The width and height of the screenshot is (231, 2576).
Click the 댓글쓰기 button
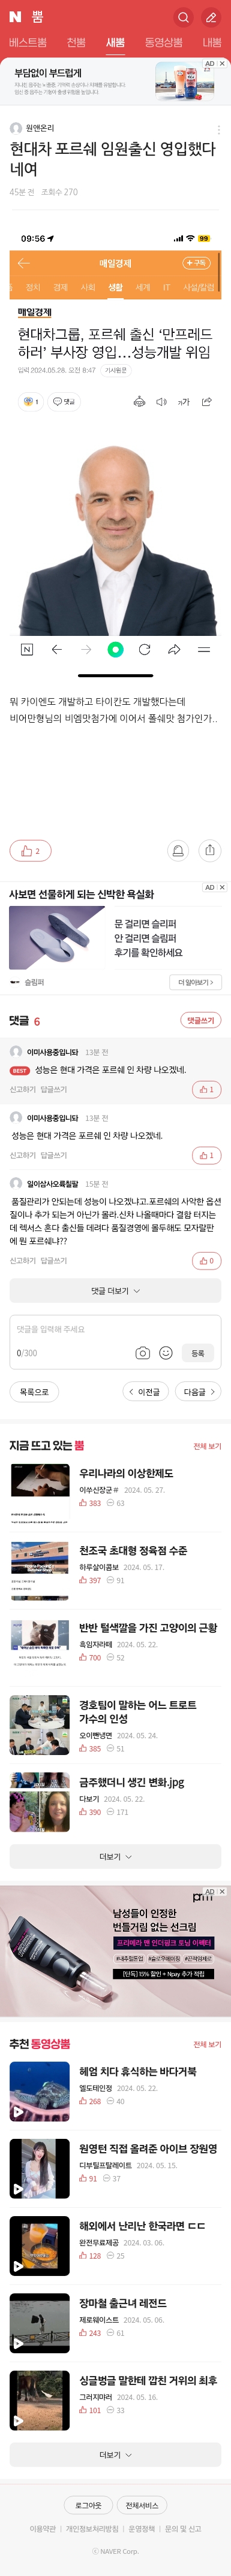pyautogui.click(x=200, y=1020)
